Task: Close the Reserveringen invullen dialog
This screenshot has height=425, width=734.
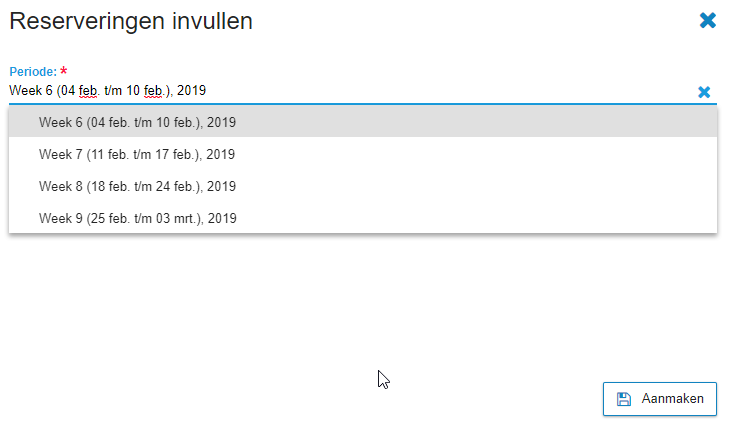Action: pyautogui.click(x=707, y=21)
